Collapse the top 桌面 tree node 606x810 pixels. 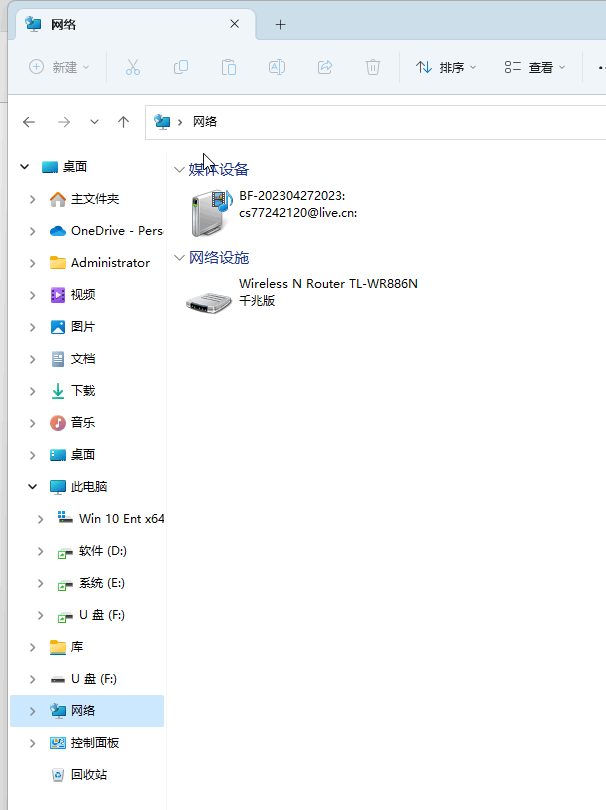coord(24,166)
